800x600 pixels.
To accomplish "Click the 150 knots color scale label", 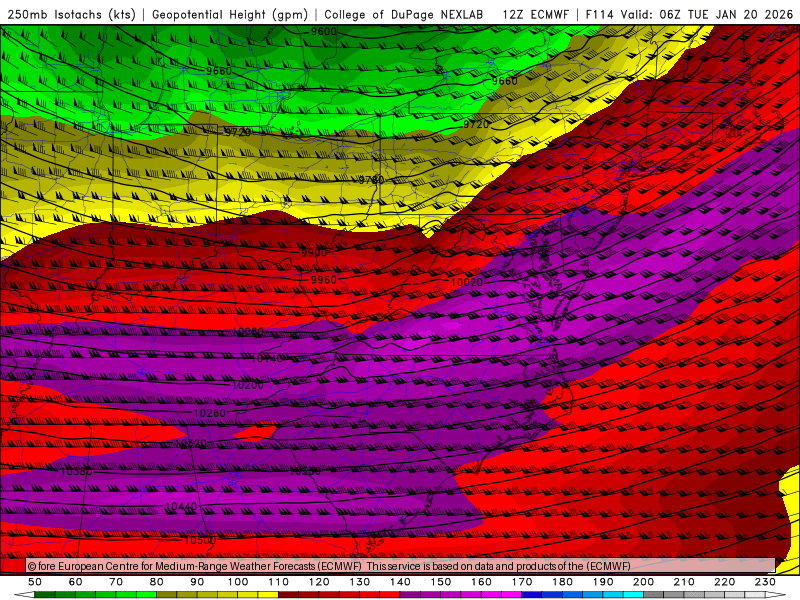I will [x=441, y=582].
